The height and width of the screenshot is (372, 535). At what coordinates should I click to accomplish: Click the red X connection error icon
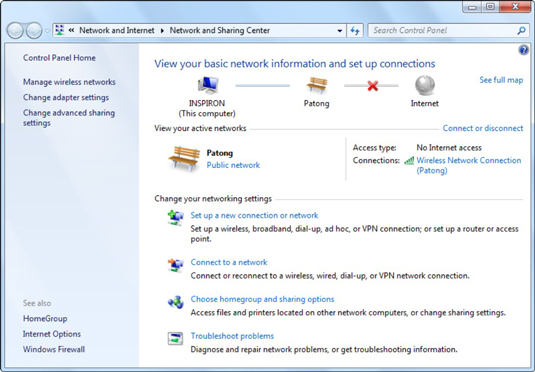coord(373,86)
